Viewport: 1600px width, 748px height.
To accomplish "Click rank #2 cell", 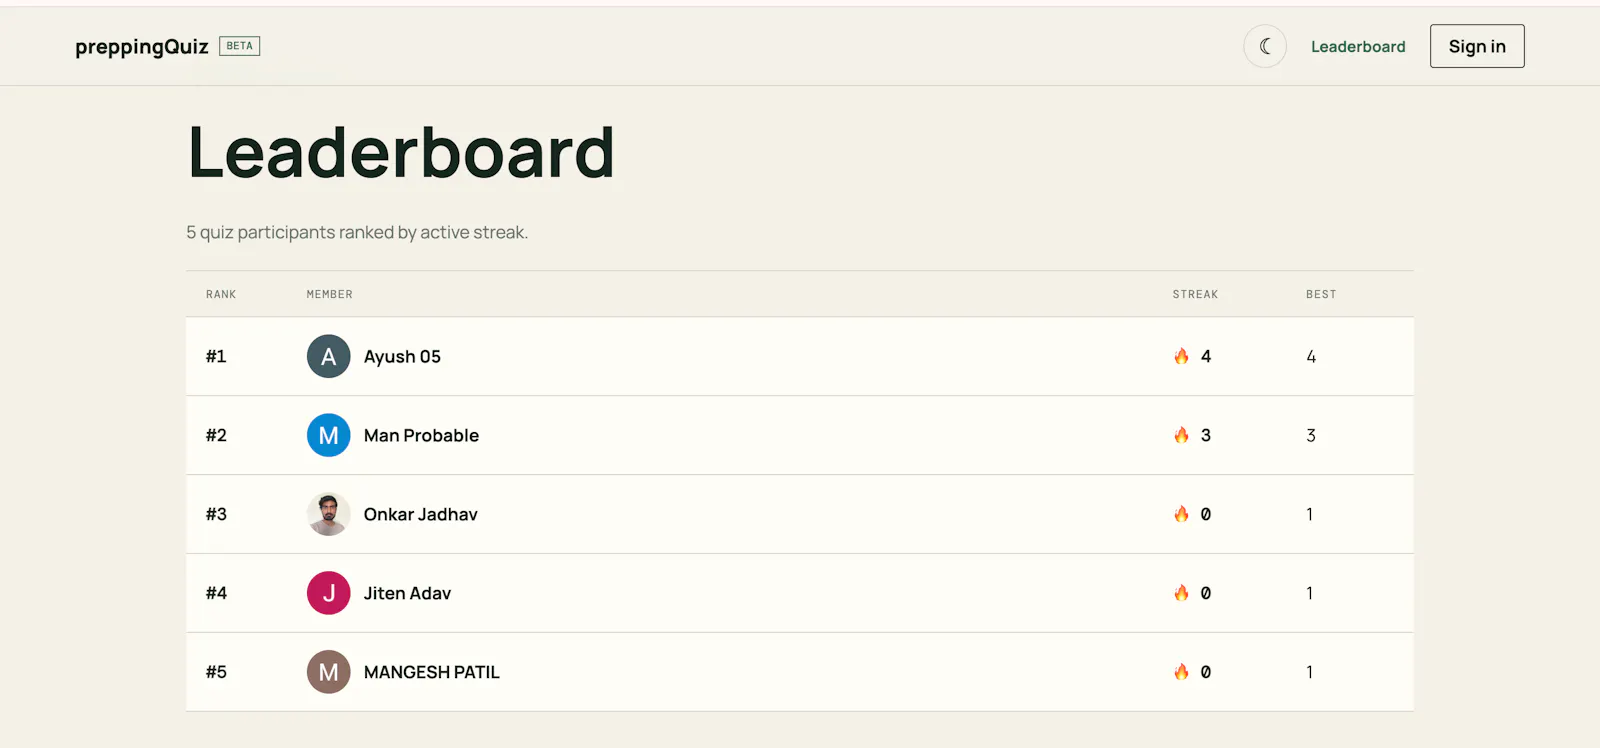I will [216, 436].
